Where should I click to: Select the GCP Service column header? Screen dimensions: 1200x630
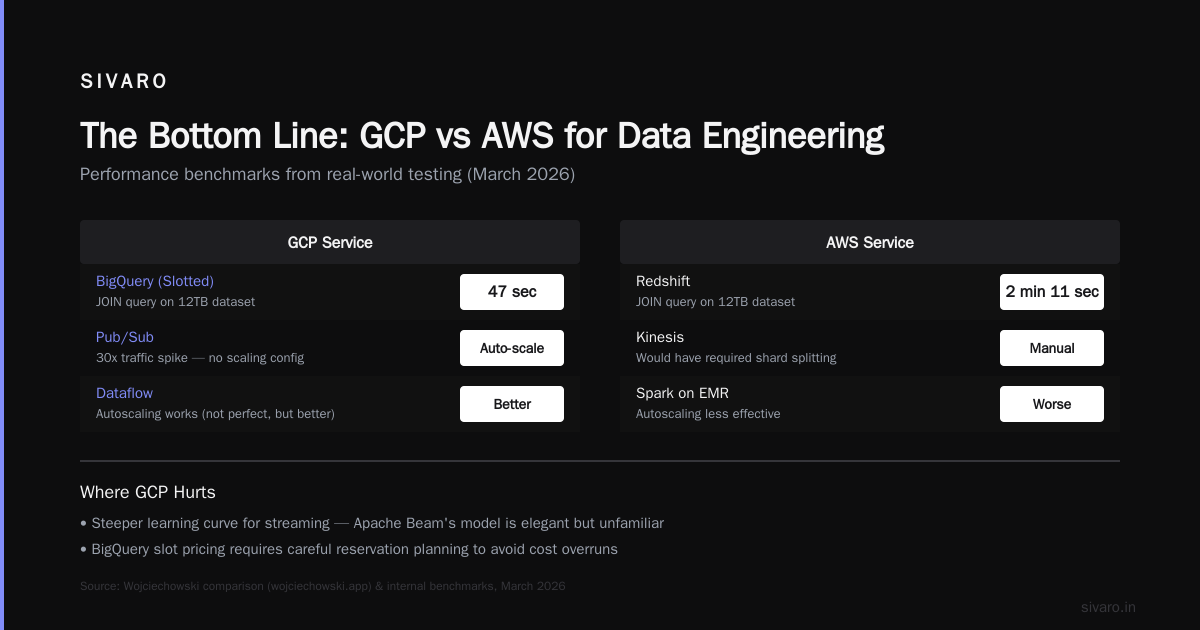click(x=330, y=242)
